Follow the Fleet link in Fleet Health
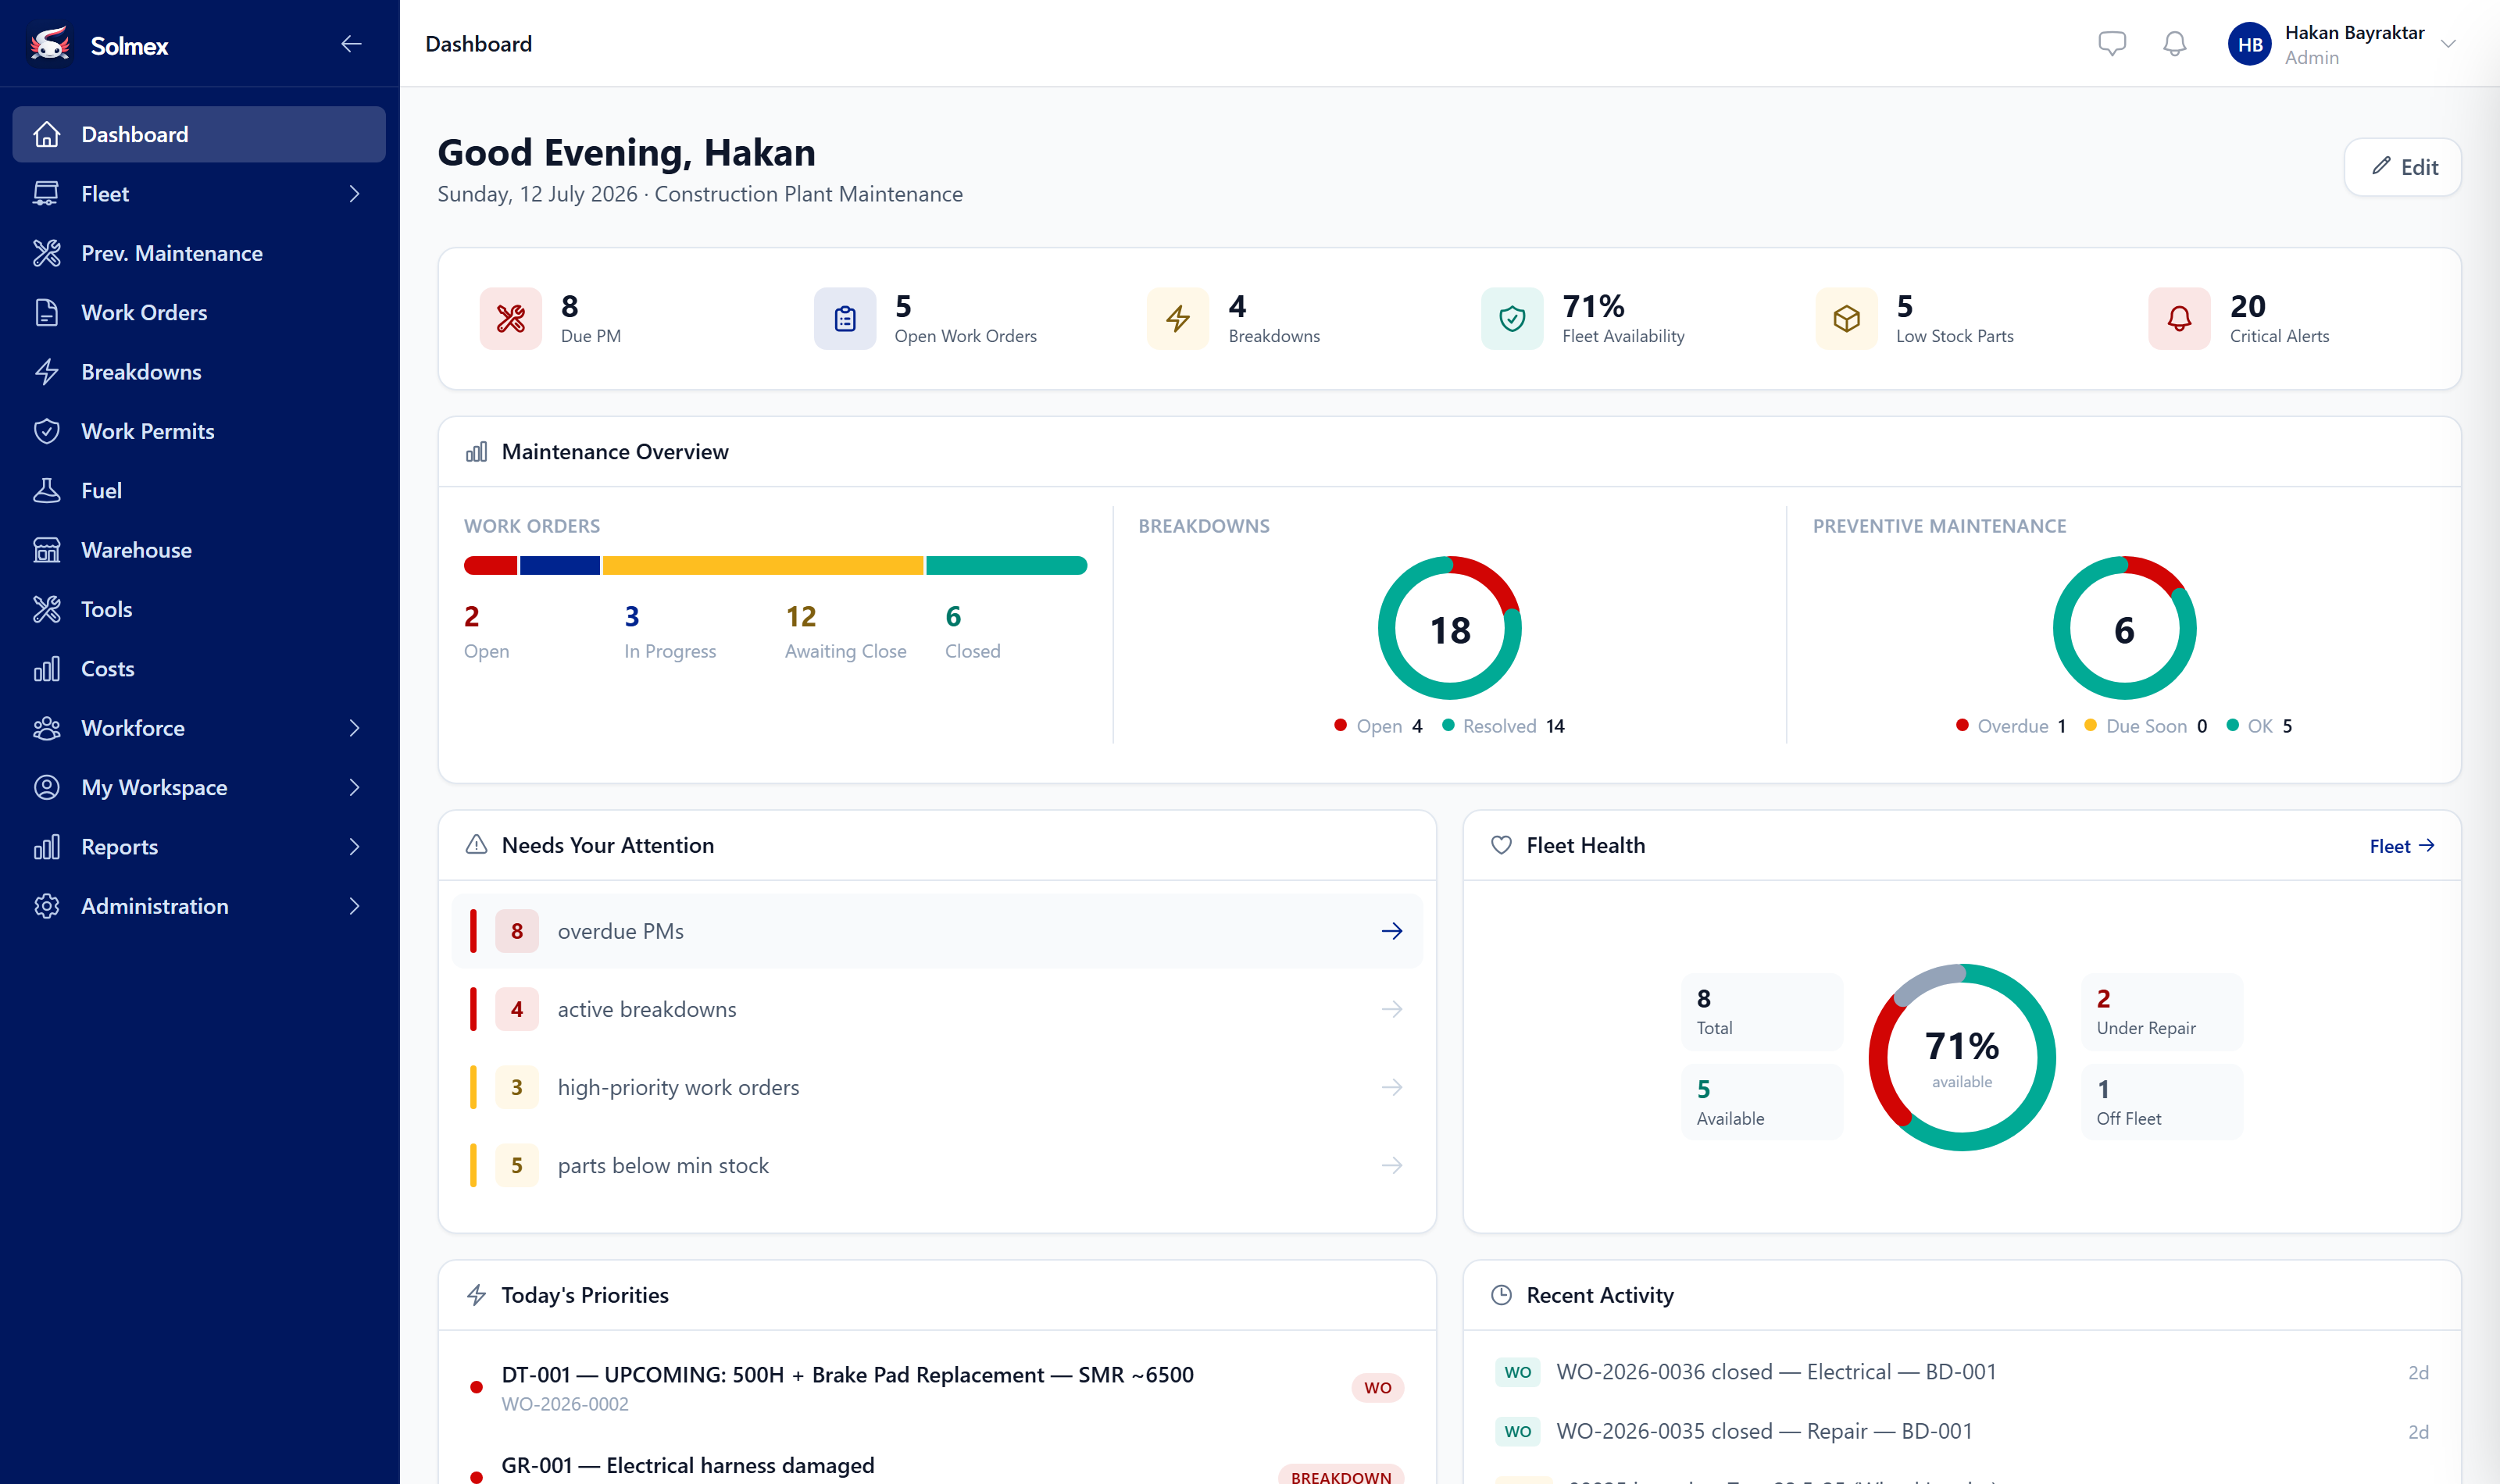The width and height of the screenshot is (2500, 1484). [x=2401, y=846]
